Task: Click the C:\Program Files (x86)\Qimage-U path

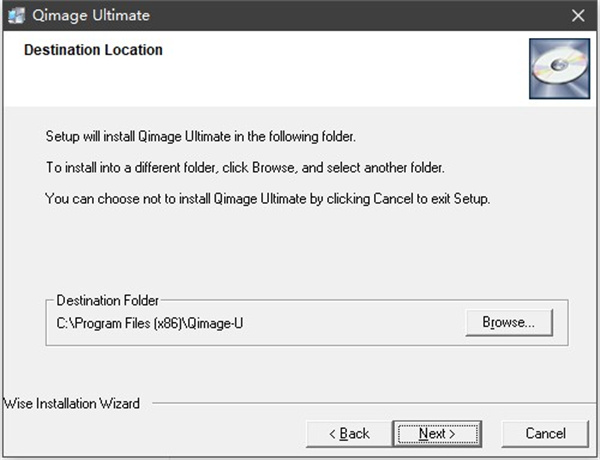Action: click(150, 323)
